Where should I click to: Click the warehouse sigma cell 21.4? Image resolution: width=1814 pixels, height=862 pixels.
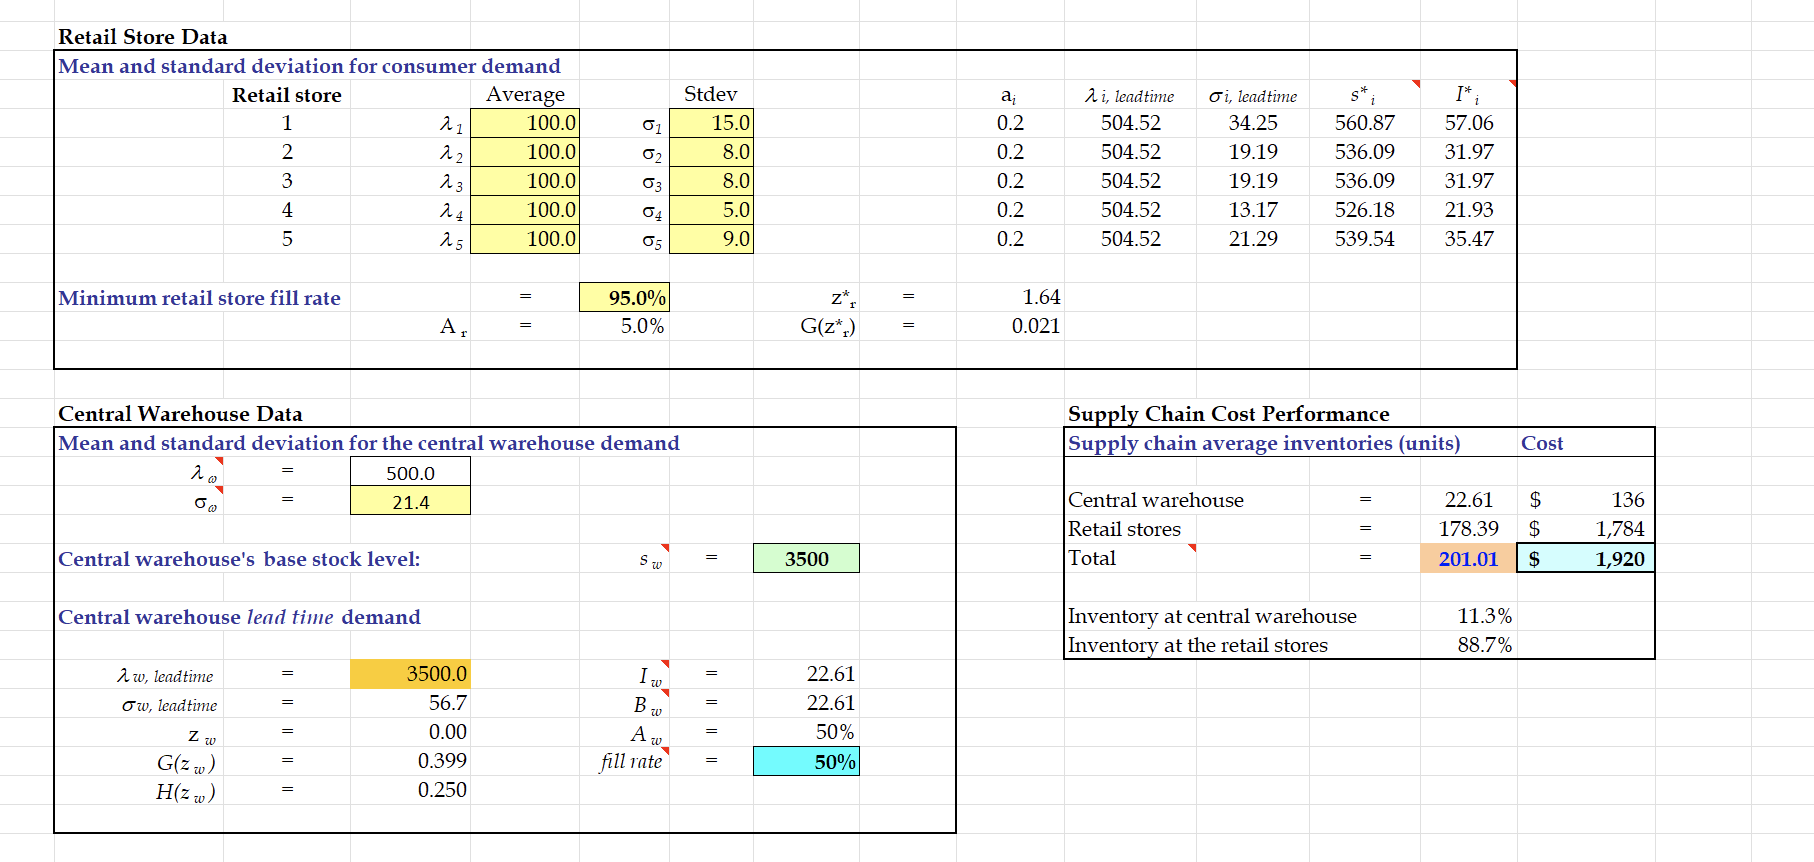tap(410, 501)
